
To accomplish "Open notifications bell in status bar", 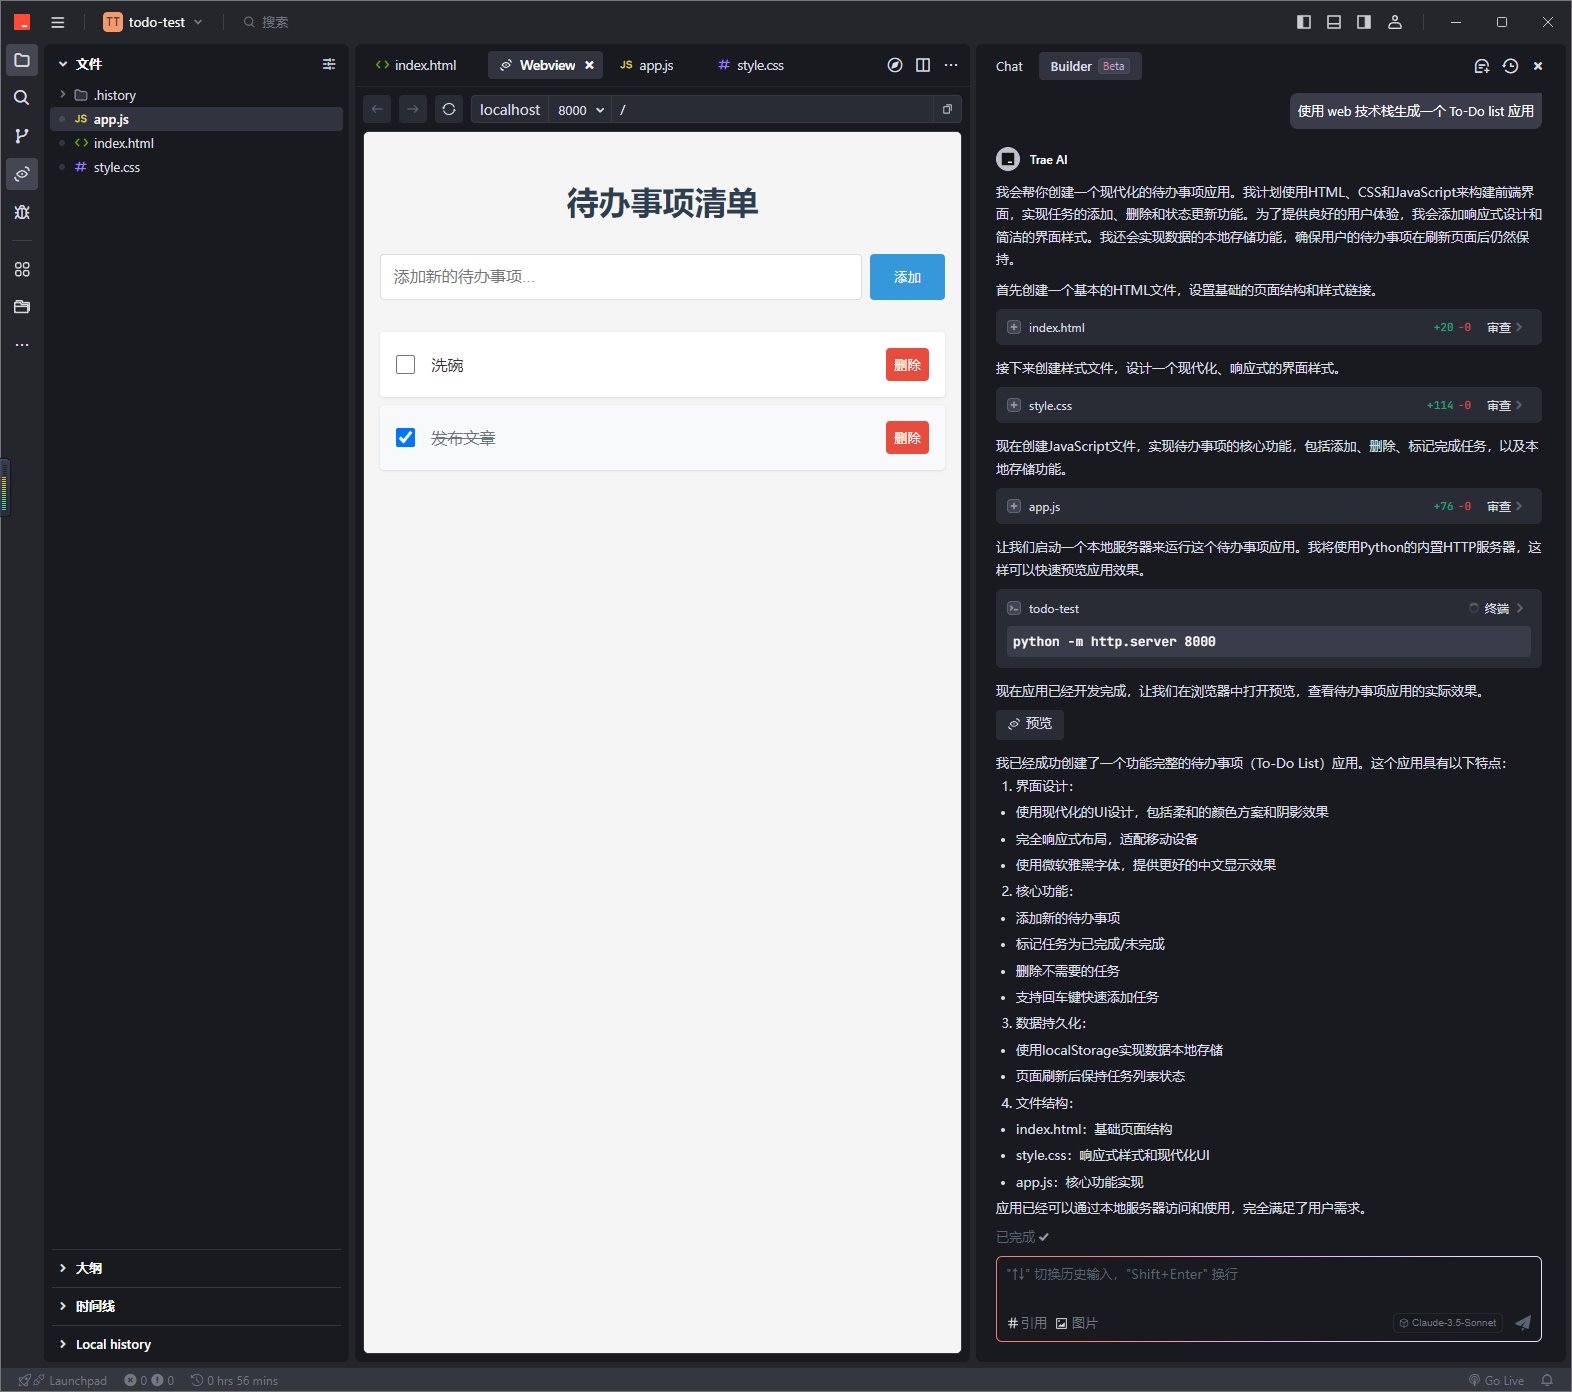I will (x=1547, y=1380).
